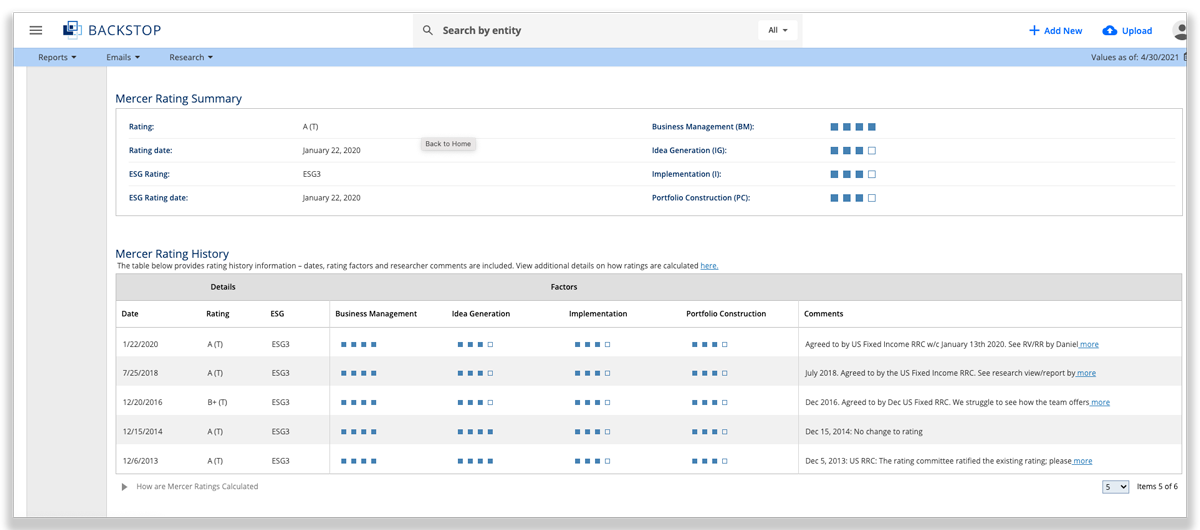The image size is (1200, 530).
Task: Click Business Management squares in the 12/6/2013 row
Action: [x=358, y=461]
